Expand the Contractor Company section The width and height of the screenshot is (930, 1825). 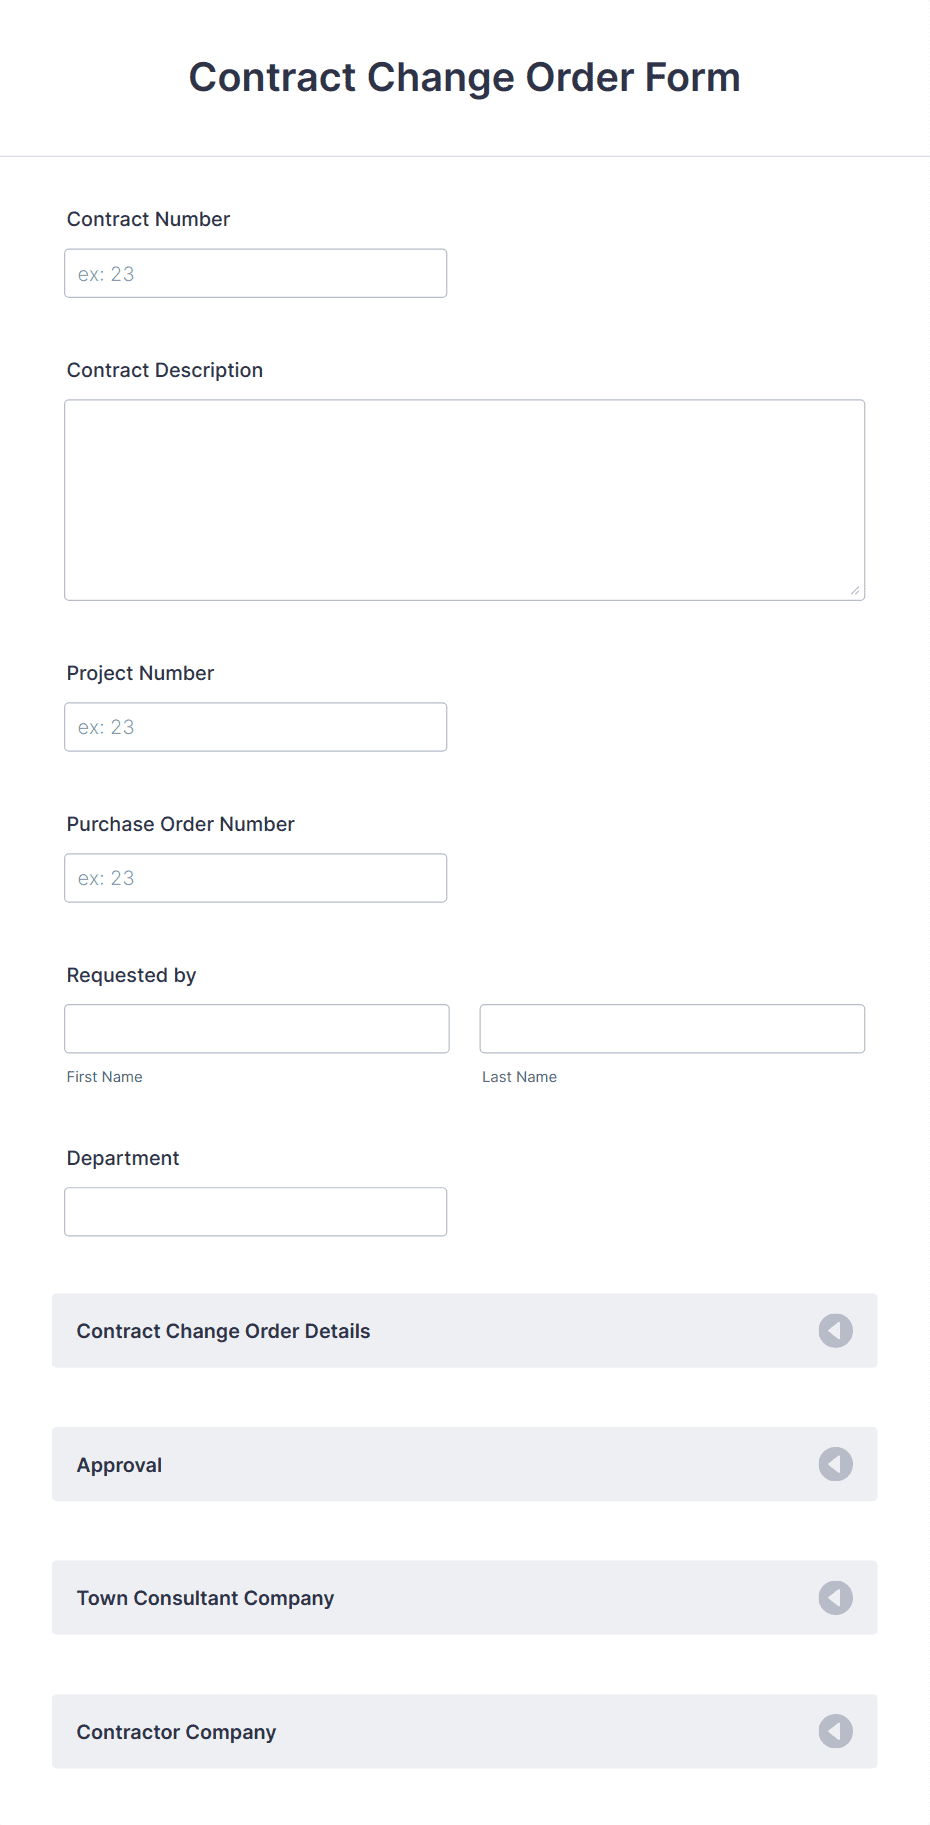465,1731
